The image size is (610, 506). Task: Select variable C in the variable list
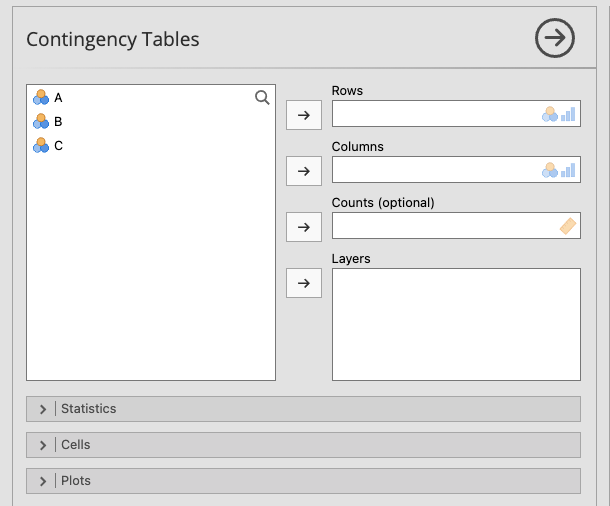[58, 145]
